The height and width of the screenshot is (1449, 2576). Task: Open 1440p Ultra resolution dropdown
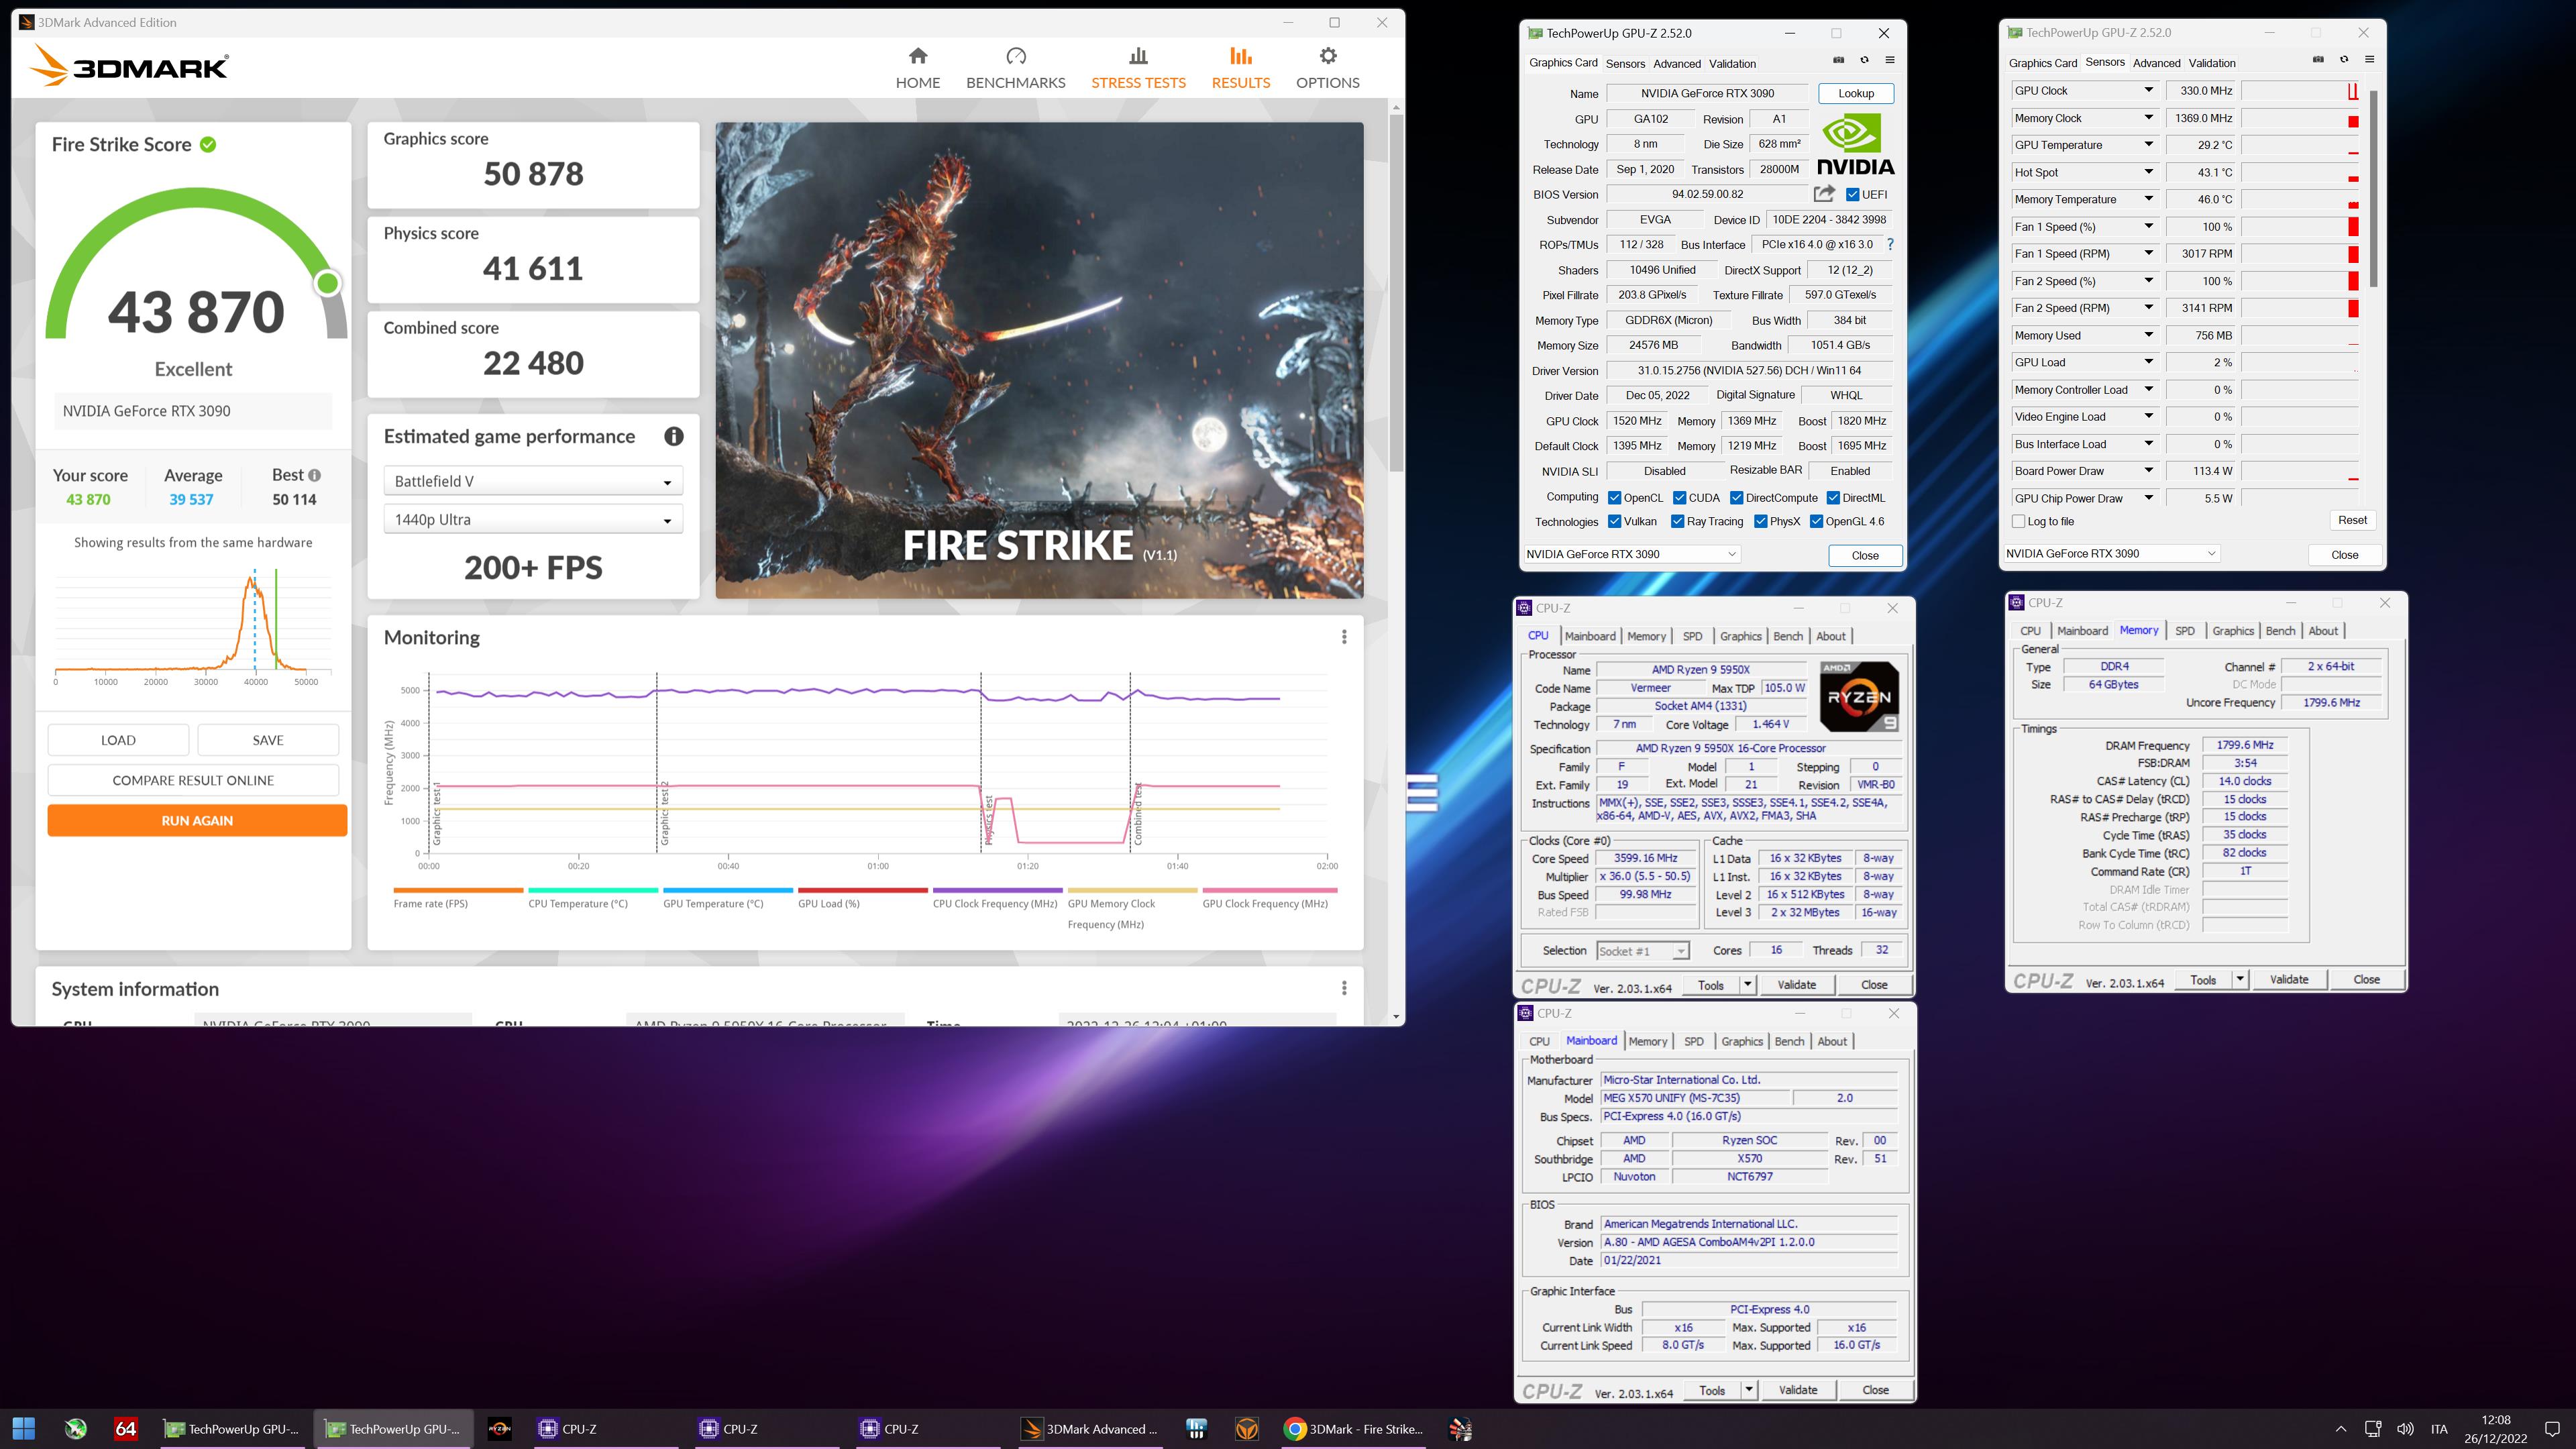coord(533,519)
